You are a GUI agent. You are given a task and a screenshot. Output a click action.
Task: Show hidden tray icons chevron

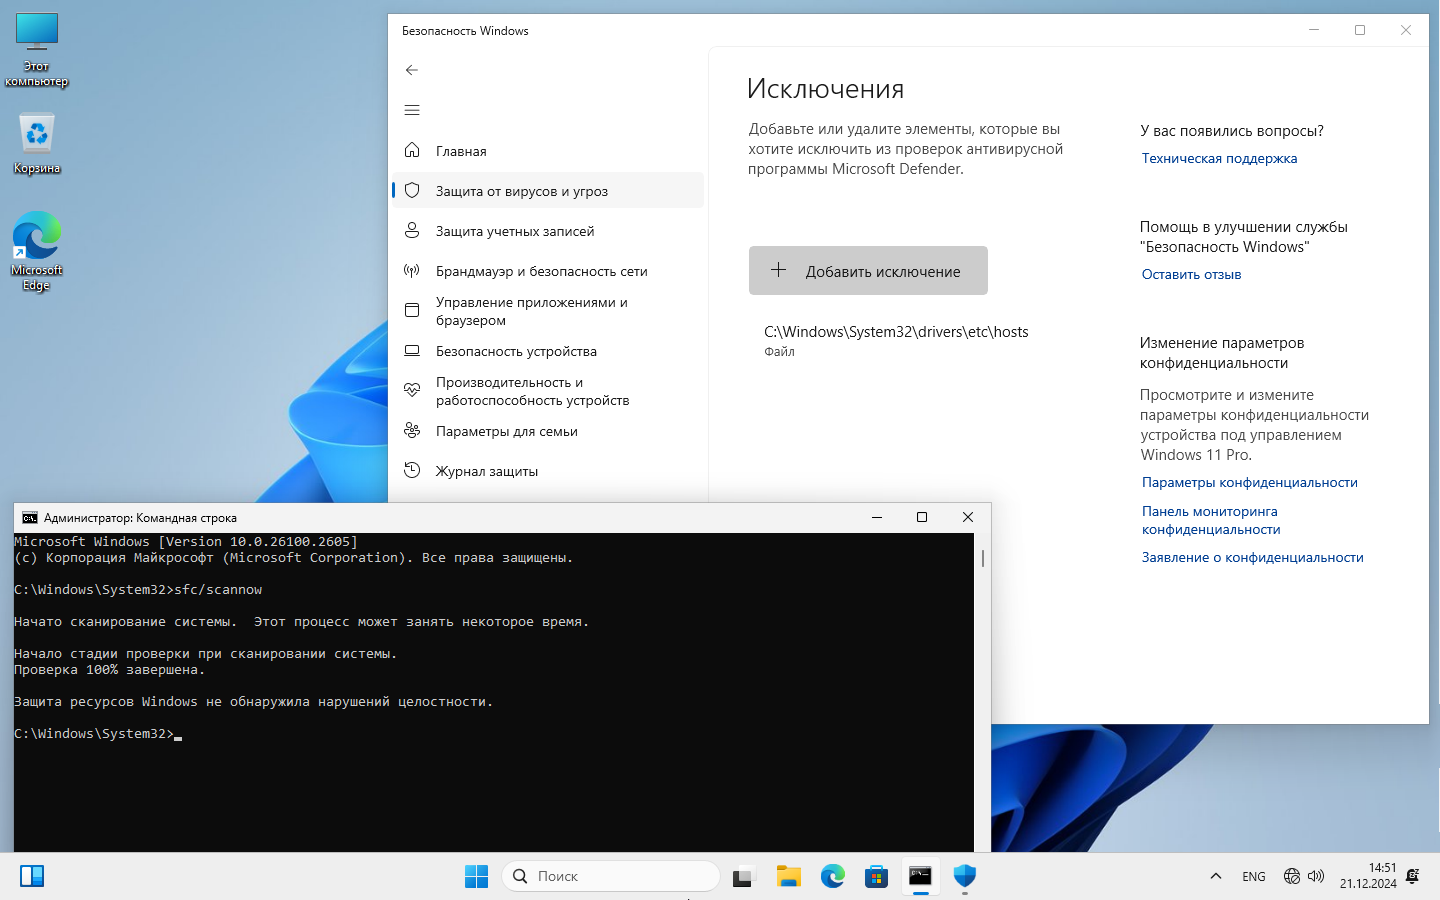pos(1216,876)
